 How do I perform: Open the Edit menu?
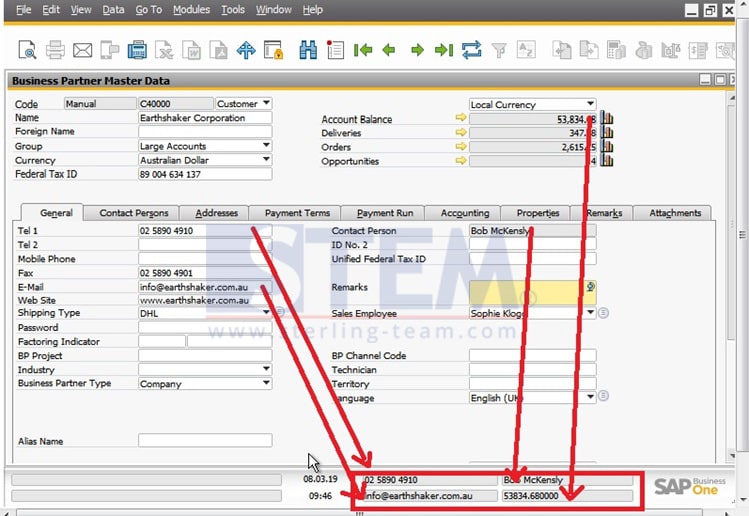coord(51,10)
